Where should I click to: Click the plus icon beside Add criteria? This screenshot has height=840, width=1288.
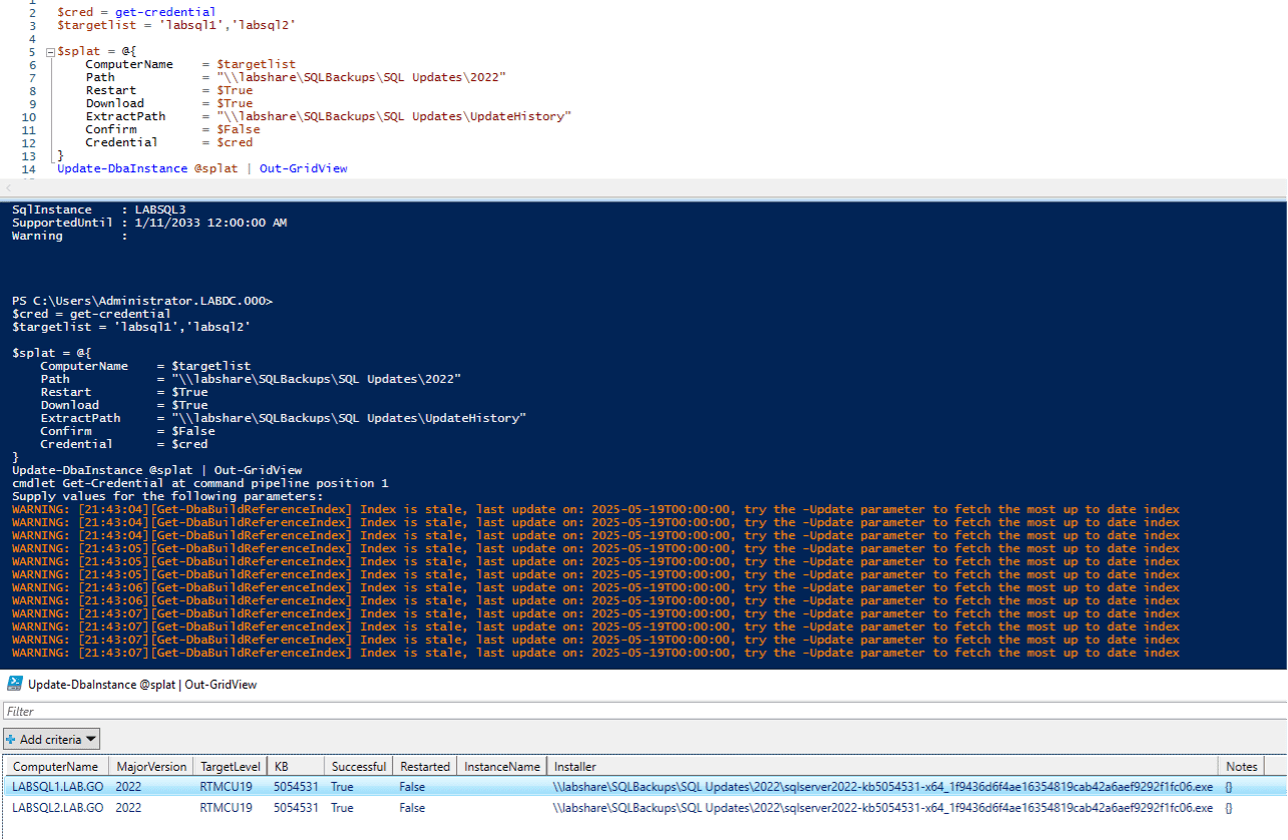coord(11,739)
